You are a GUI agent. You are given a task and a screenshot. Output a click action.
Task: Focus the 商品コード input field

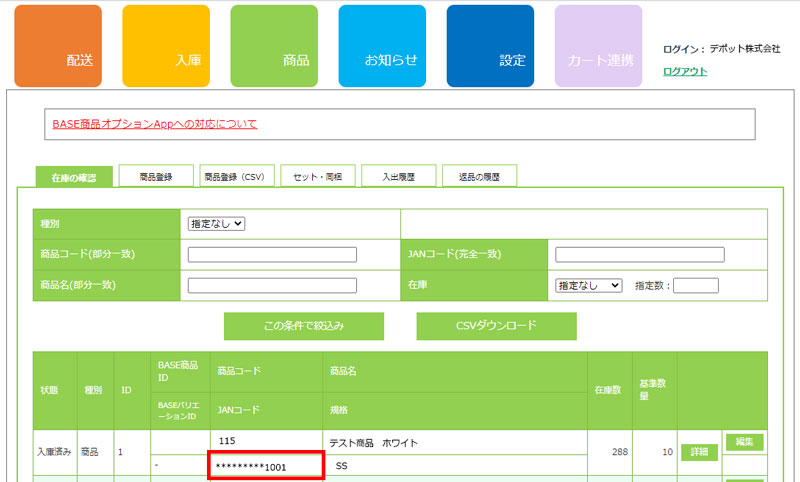pos(272,255)
